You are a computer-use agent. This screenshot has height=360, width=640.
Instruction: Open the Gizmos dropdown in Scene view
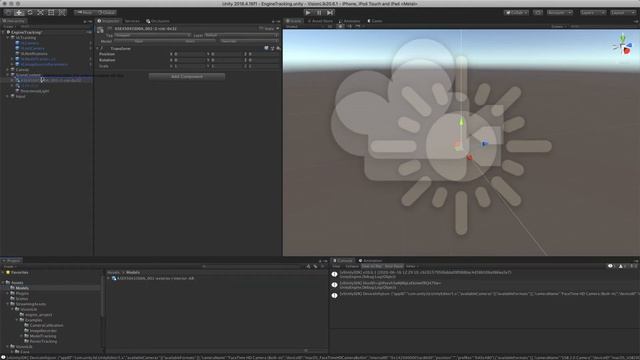coord(559,26)
